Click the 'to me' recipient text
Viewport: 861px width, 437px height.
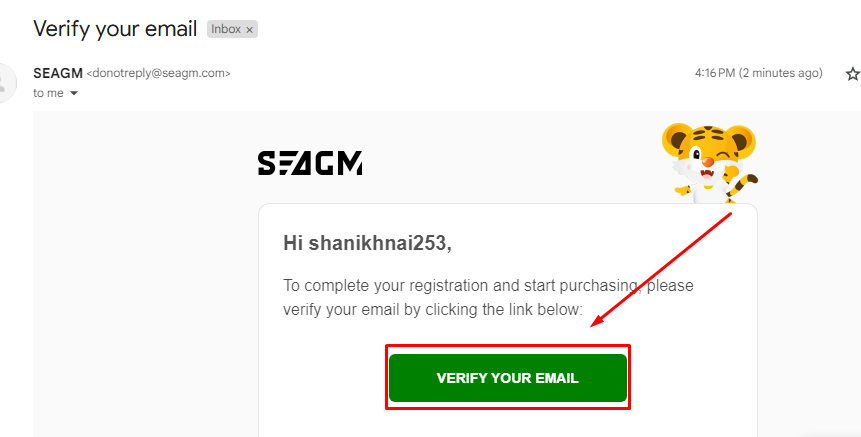pos(48,93)
